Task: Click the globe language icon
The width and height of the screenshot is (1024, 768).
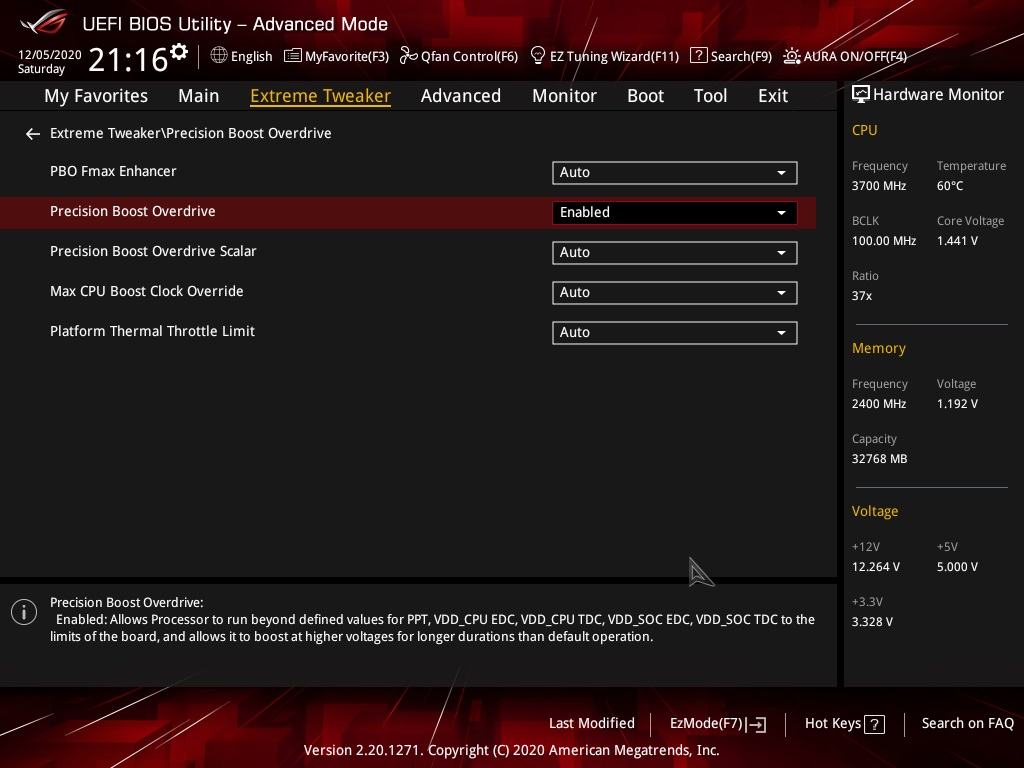Action: (x=219, y=56)
